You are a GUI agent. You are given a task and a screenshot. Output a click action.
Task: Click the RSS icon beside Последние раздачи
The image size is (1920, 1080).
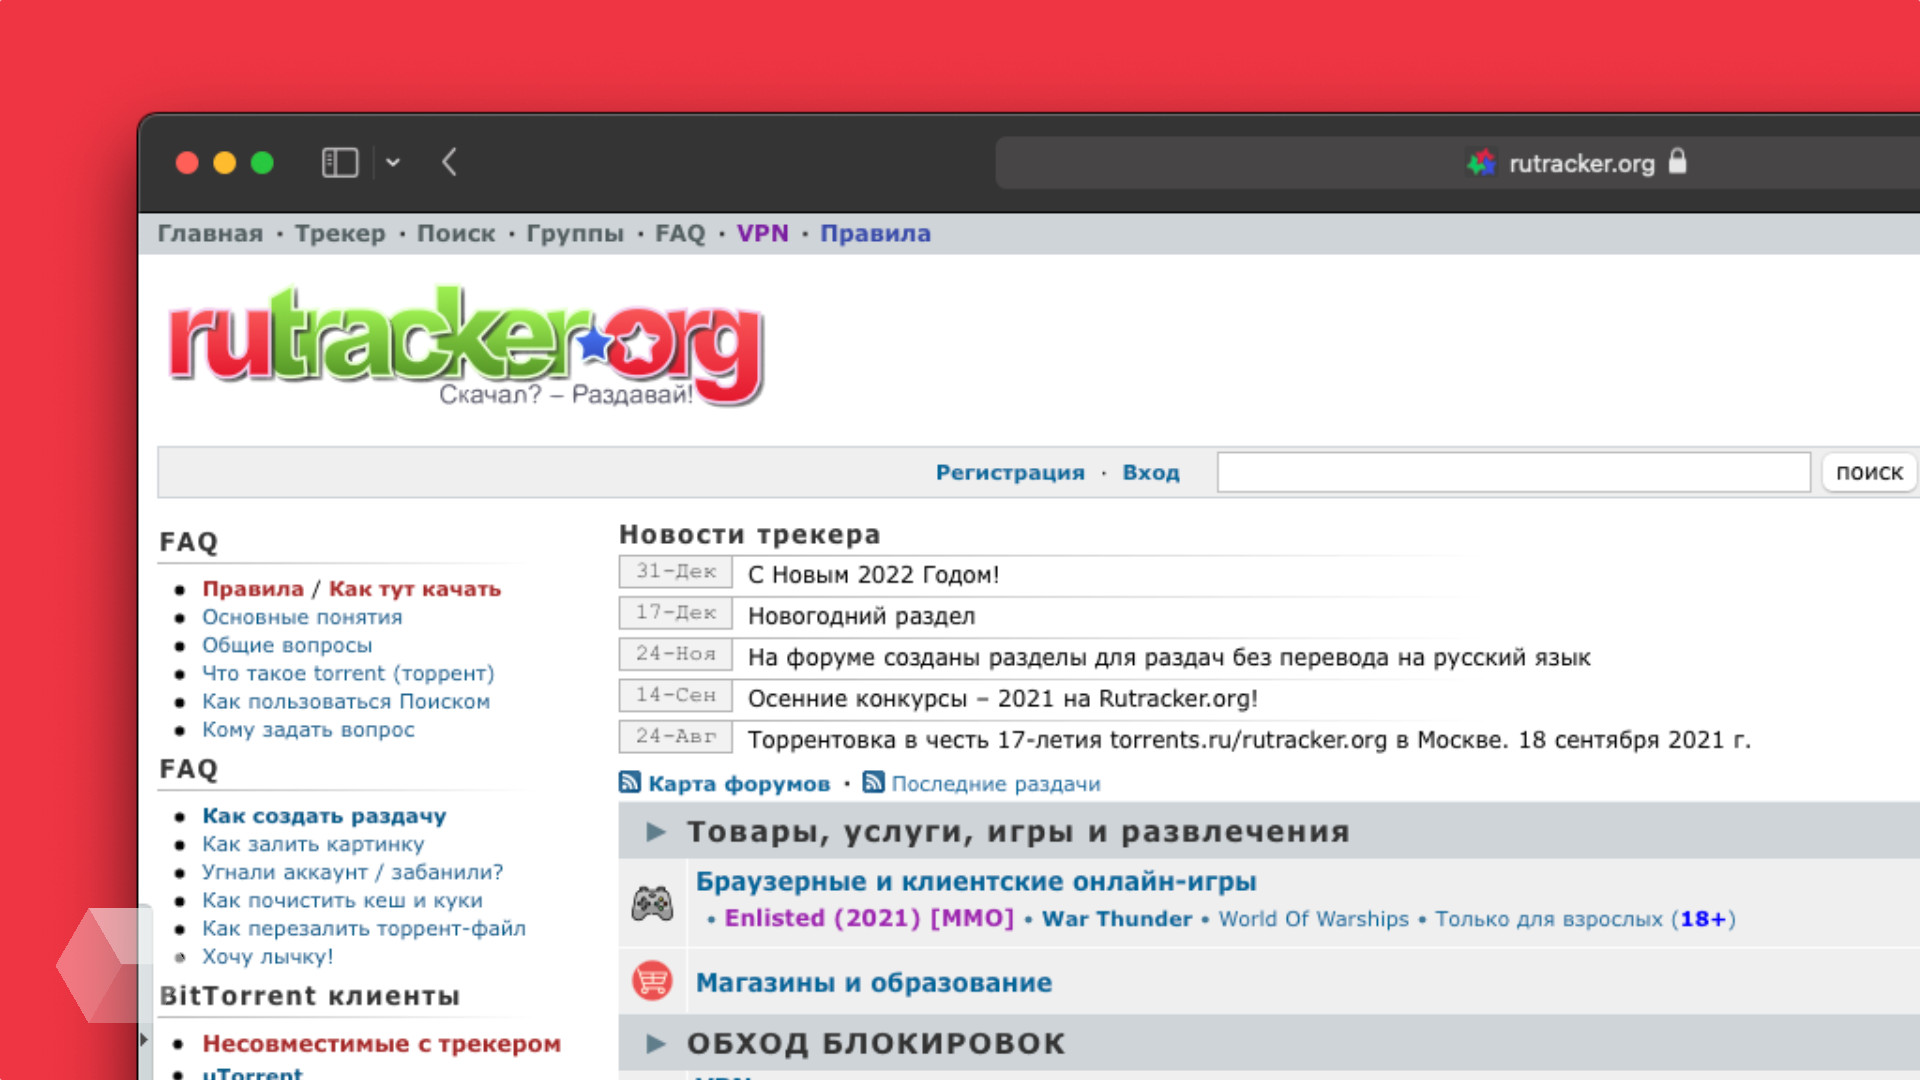tap(874, 782)
